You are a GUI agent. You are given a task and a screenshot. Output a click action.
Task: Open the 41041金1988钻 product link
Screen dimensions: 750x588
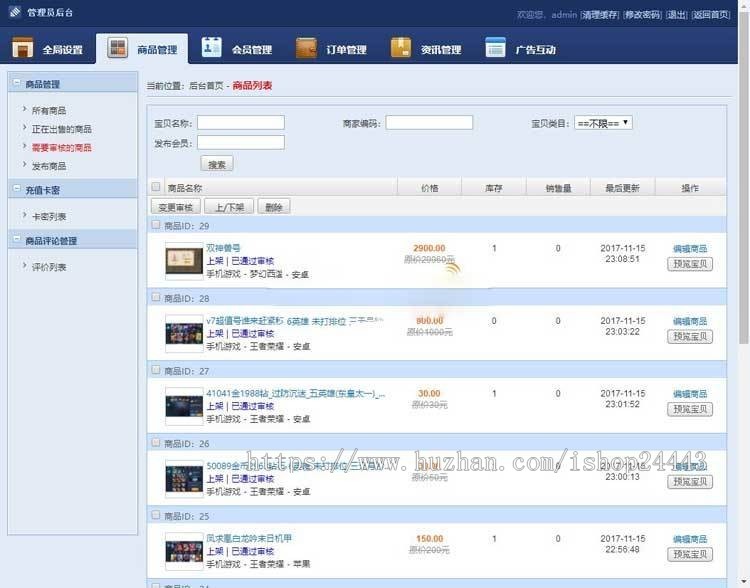click(x=295, y=393)
